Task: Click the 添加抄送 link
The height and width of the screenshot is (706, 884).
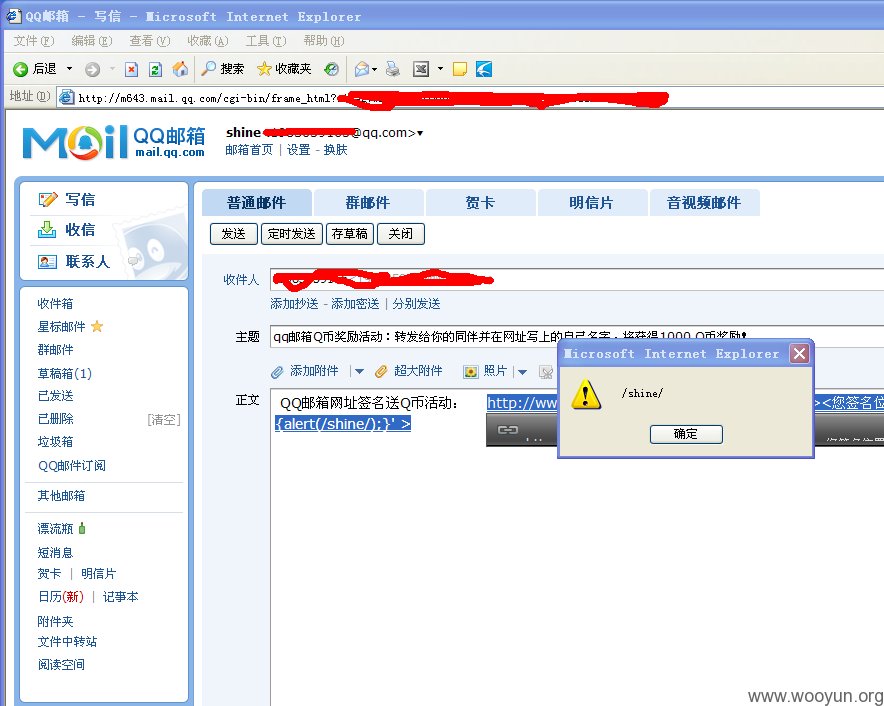Action: [294, 304]
